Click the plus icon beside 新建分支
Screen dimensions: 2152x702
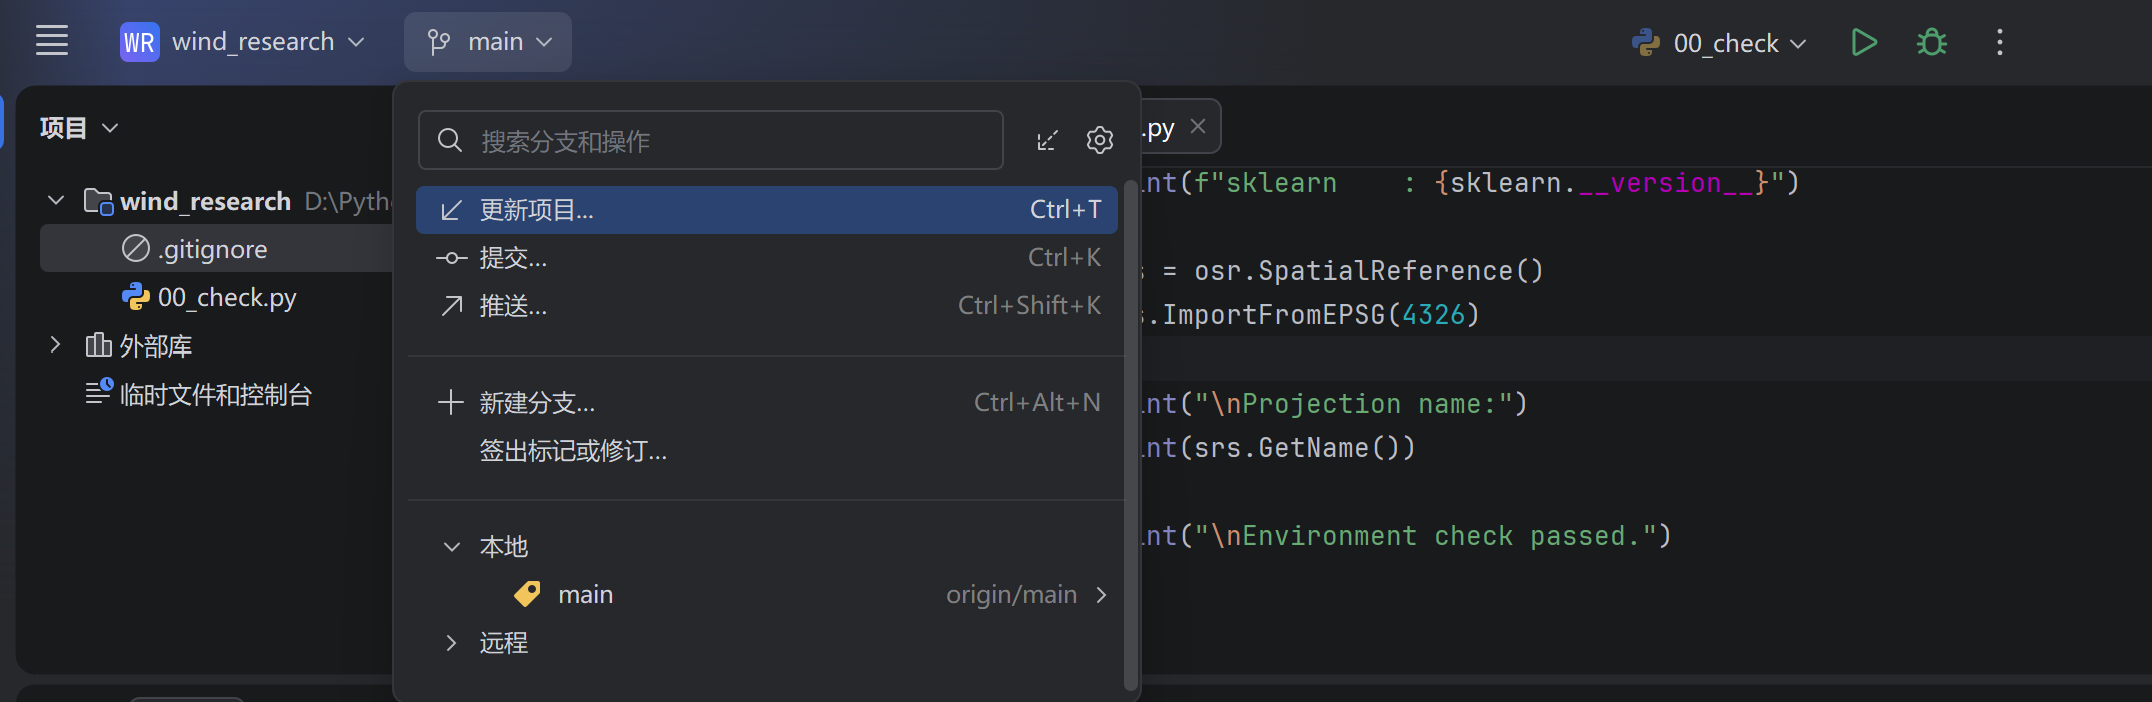(451, 403)
